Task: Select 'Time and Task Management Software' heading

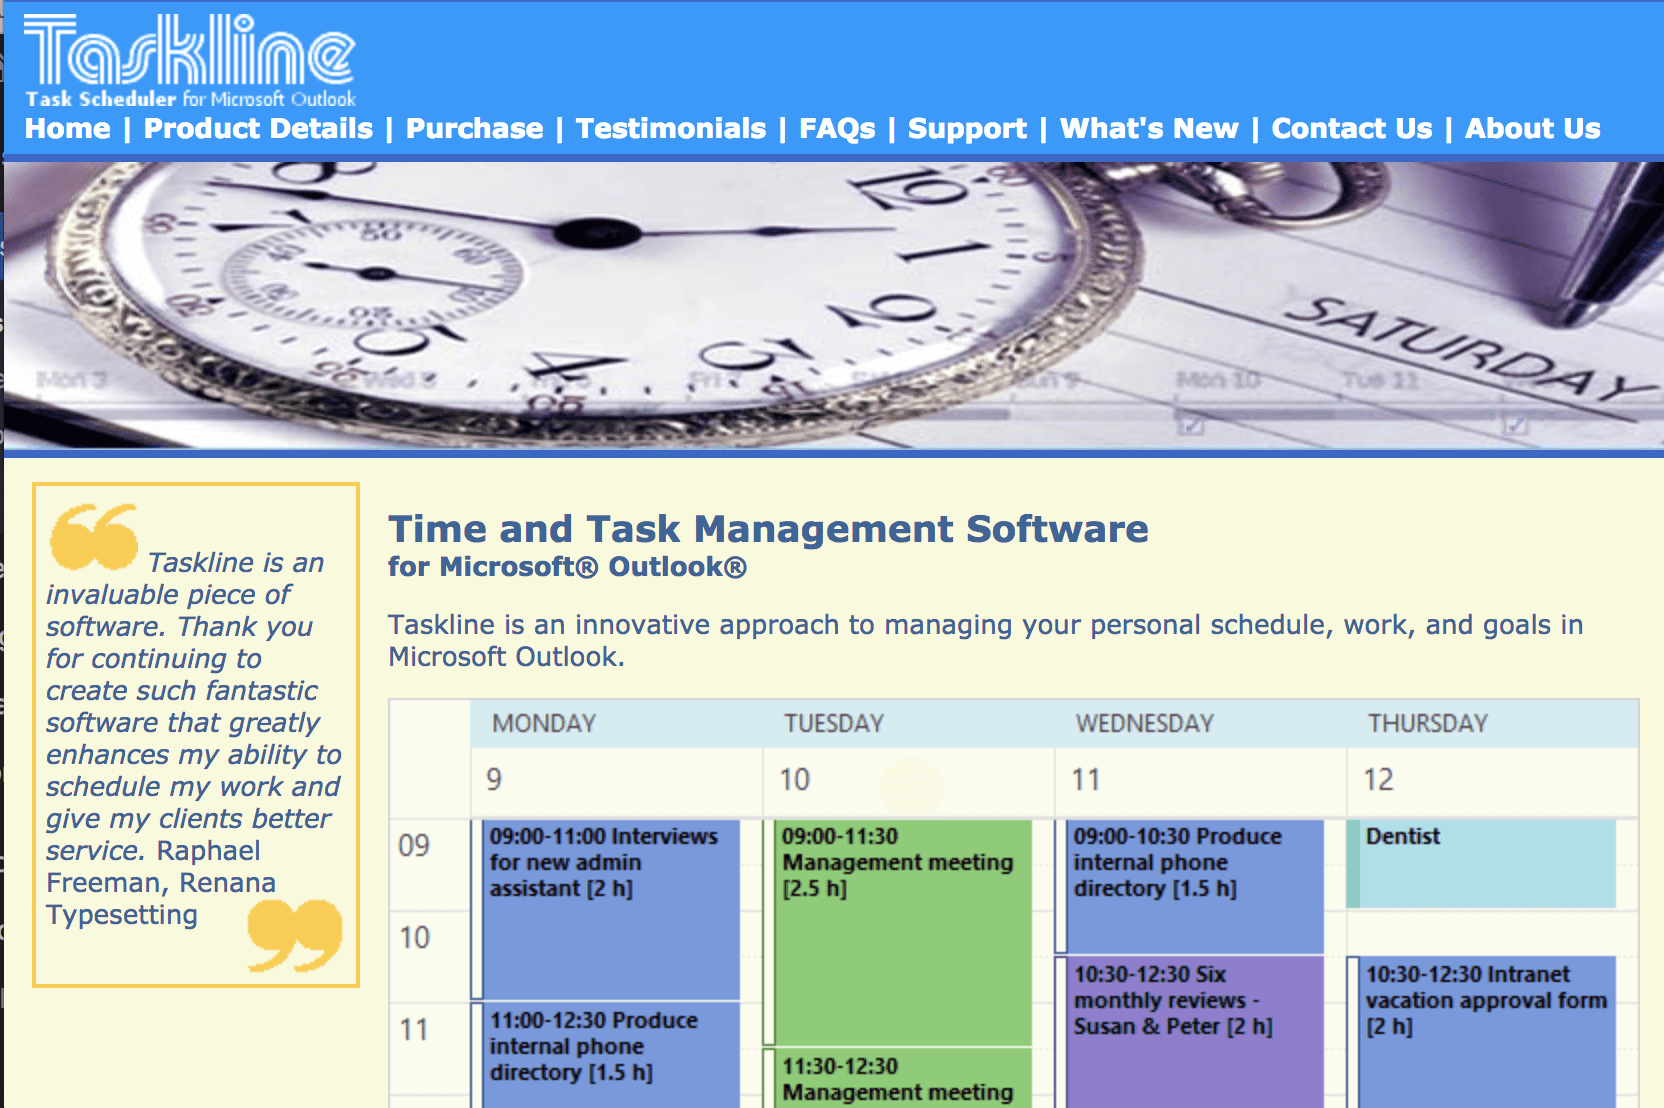Action: pos(768,529)
